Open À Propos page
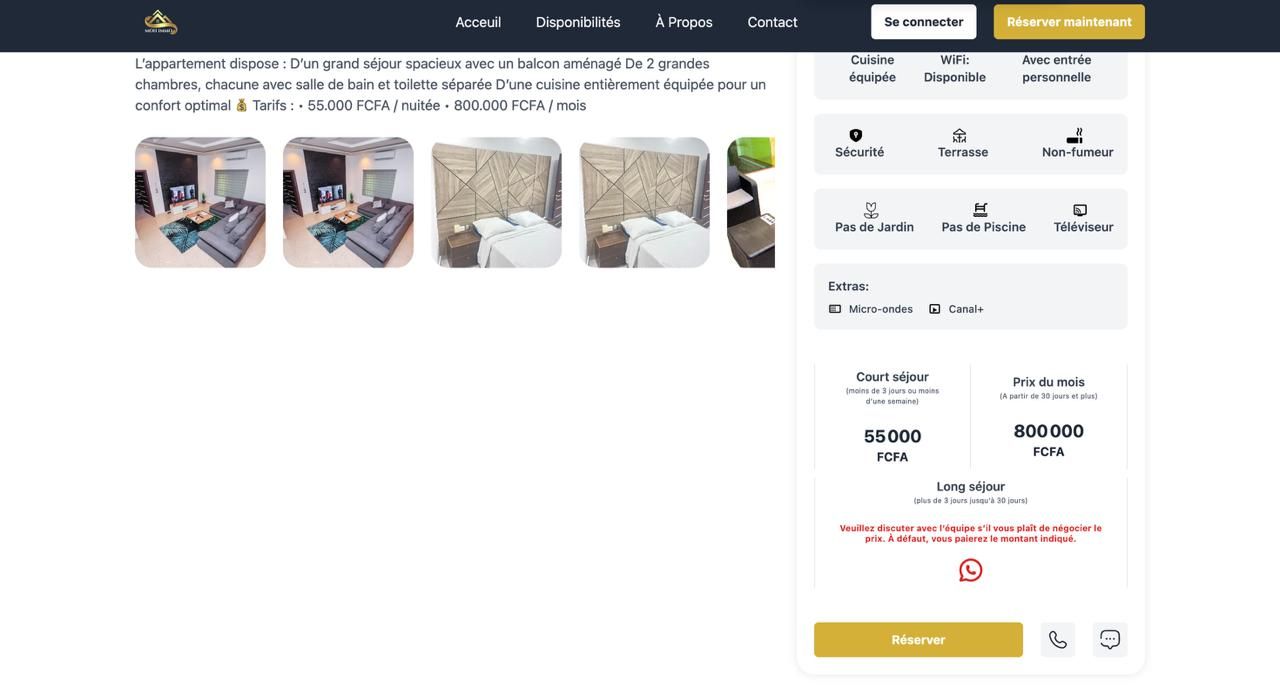 684,22
